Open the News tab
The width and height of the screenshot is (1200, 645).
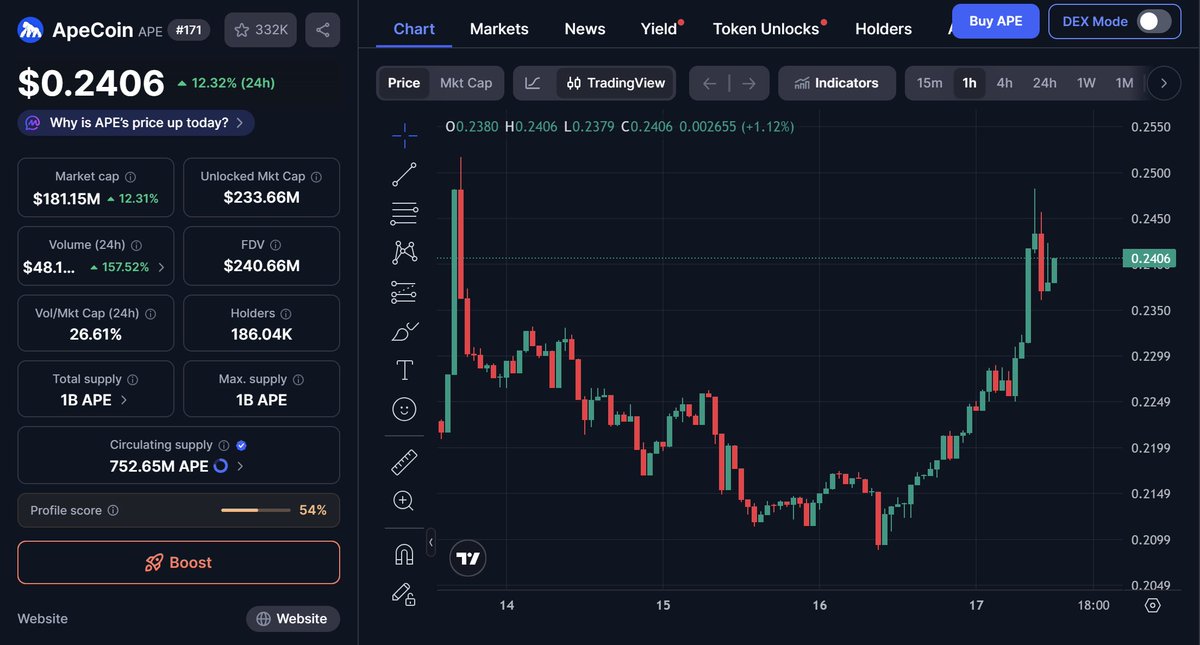tap(585, 29)
